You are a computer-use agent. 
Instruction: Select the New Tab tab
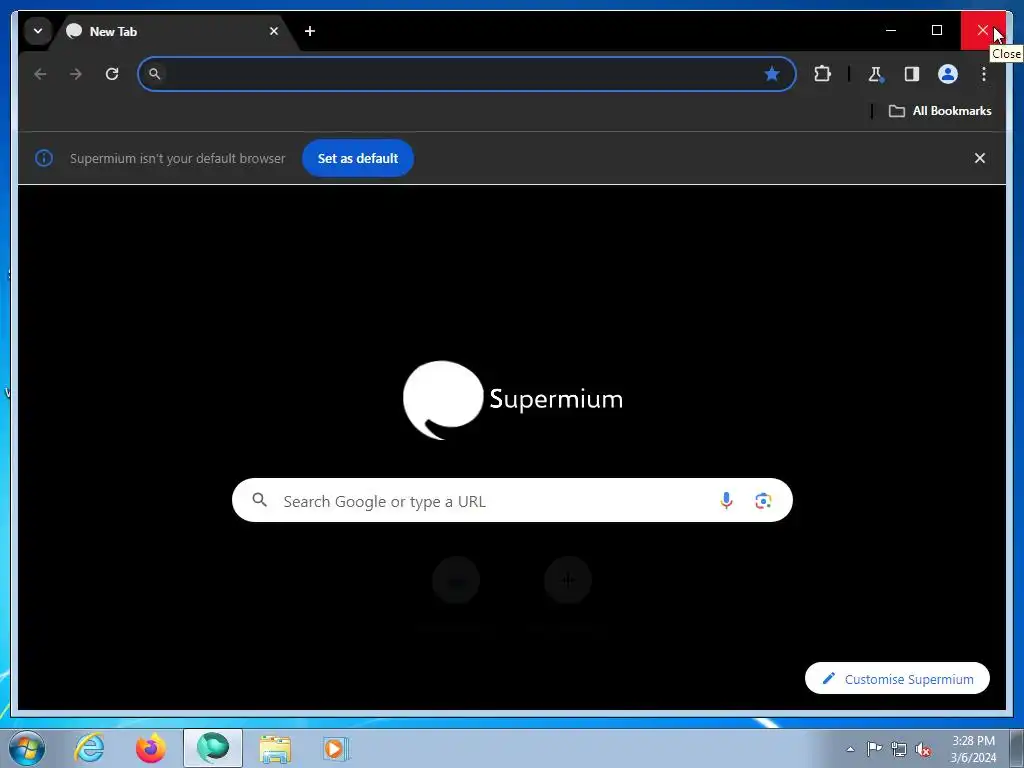click(x=174, y=31)
